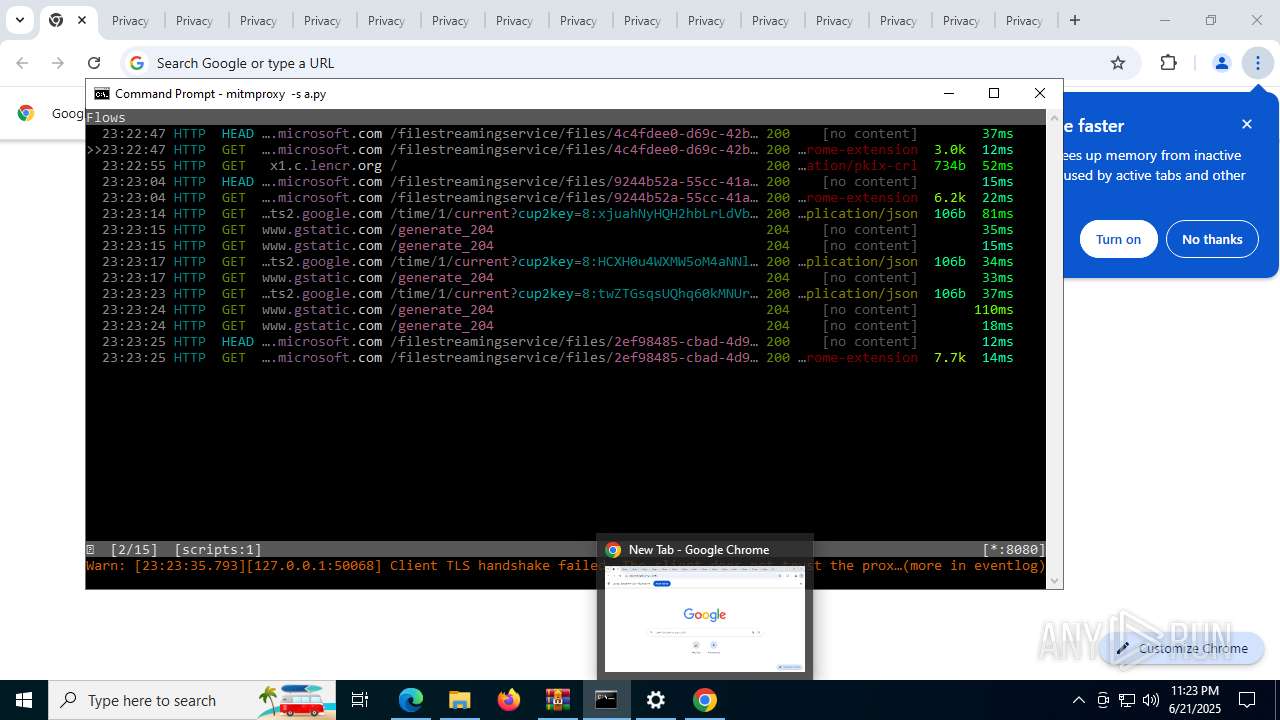1280x720 pixels.
Task: Click No thanks in memory saver popup
Action: tap(1212, 239)
